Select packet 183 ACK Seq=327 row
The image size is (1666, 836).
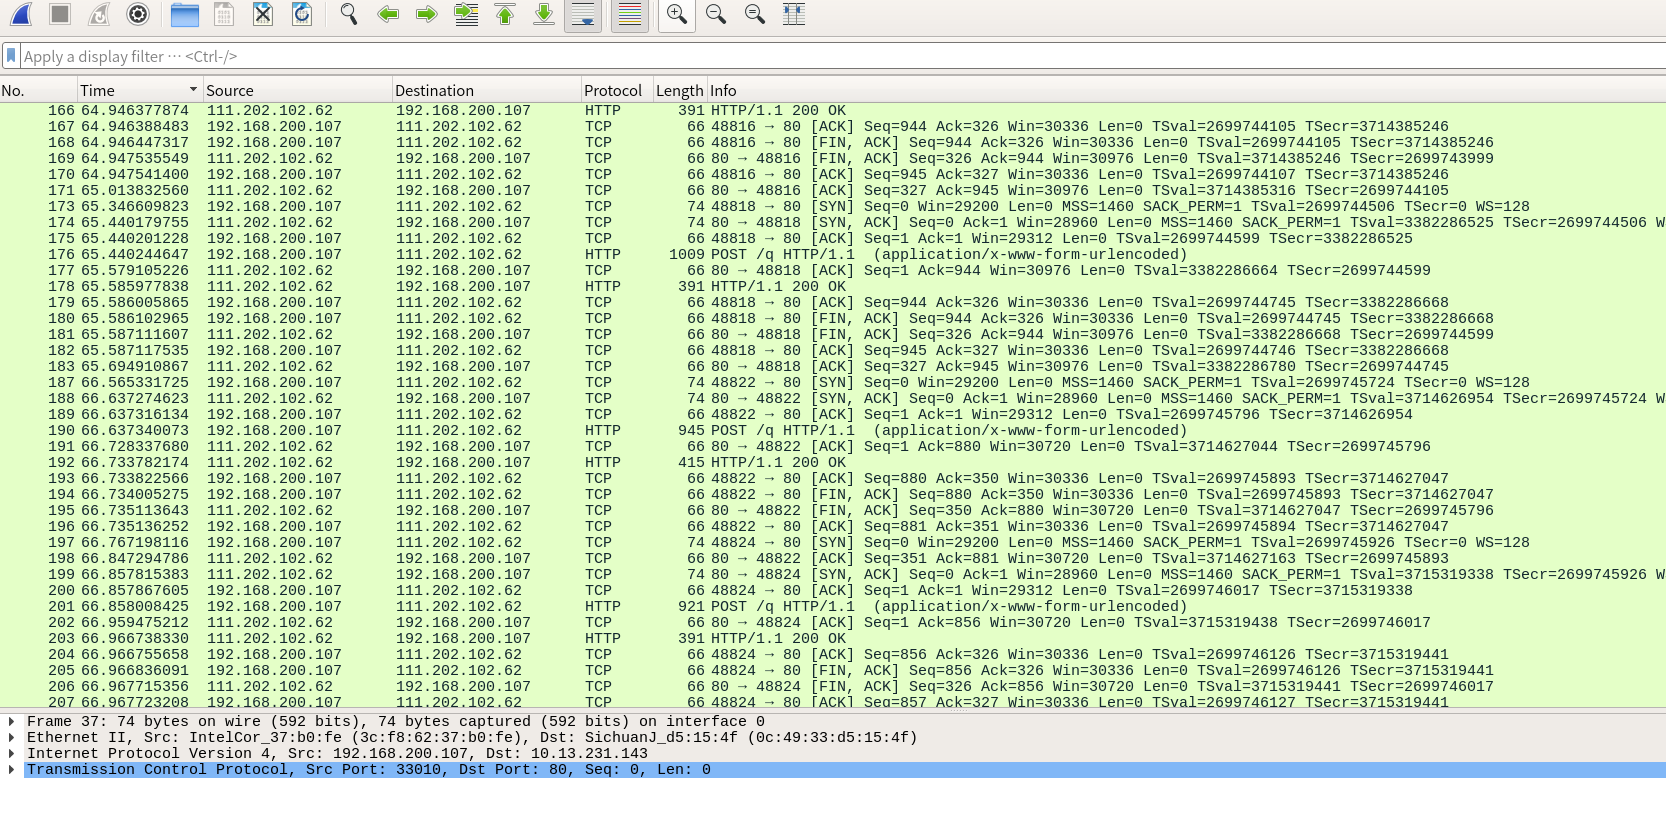[833, 366]
